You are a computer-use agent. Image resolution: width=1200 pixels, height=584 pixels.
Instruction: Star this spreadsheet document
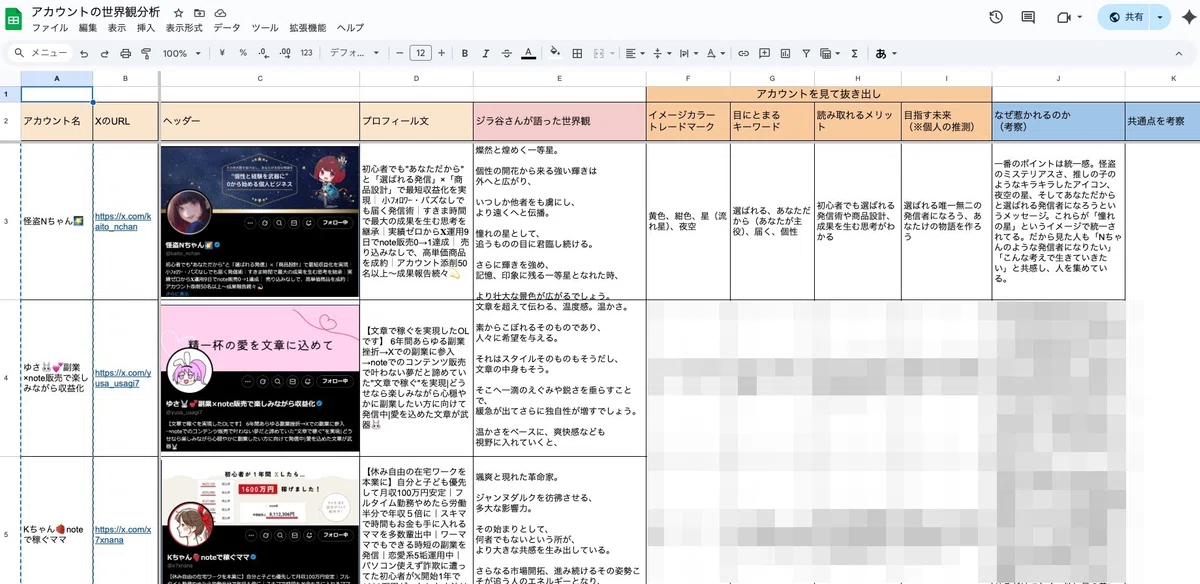178,12
